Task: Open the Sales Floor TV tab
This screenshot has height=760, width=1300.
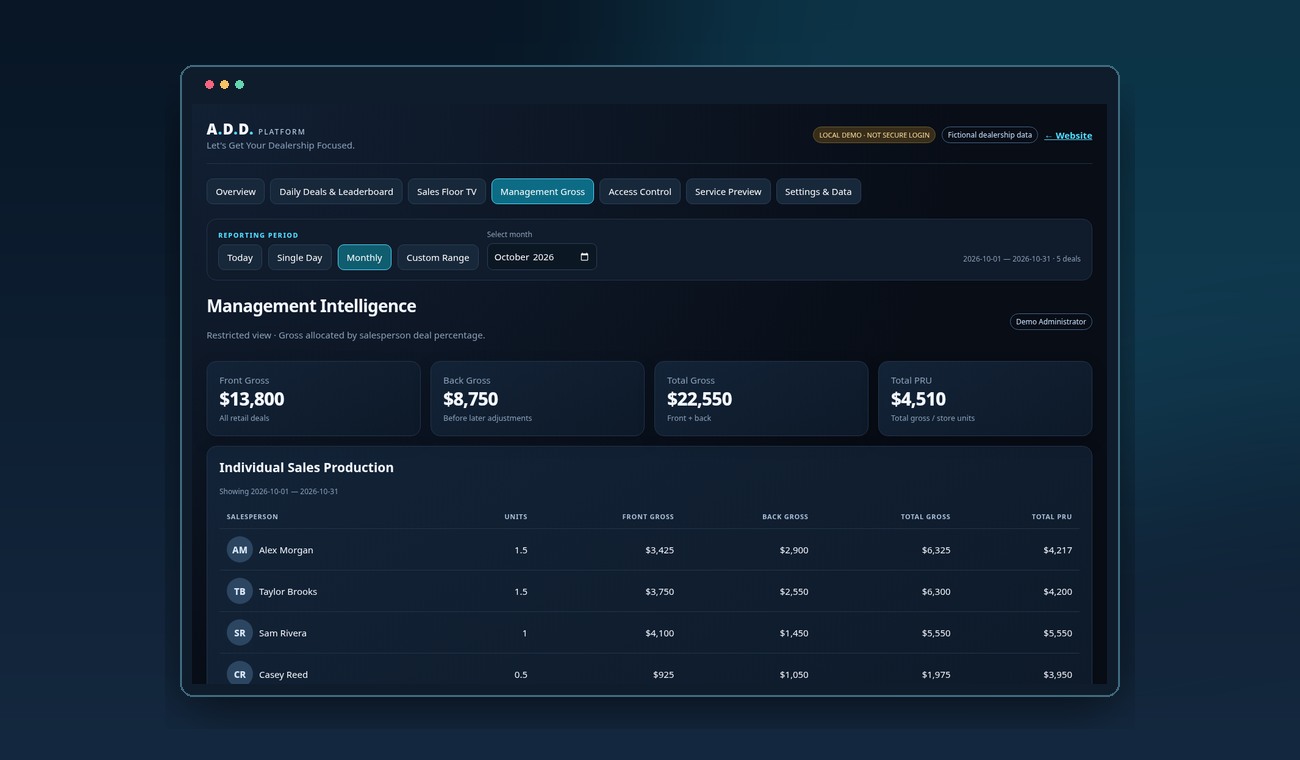Action: 447,191
